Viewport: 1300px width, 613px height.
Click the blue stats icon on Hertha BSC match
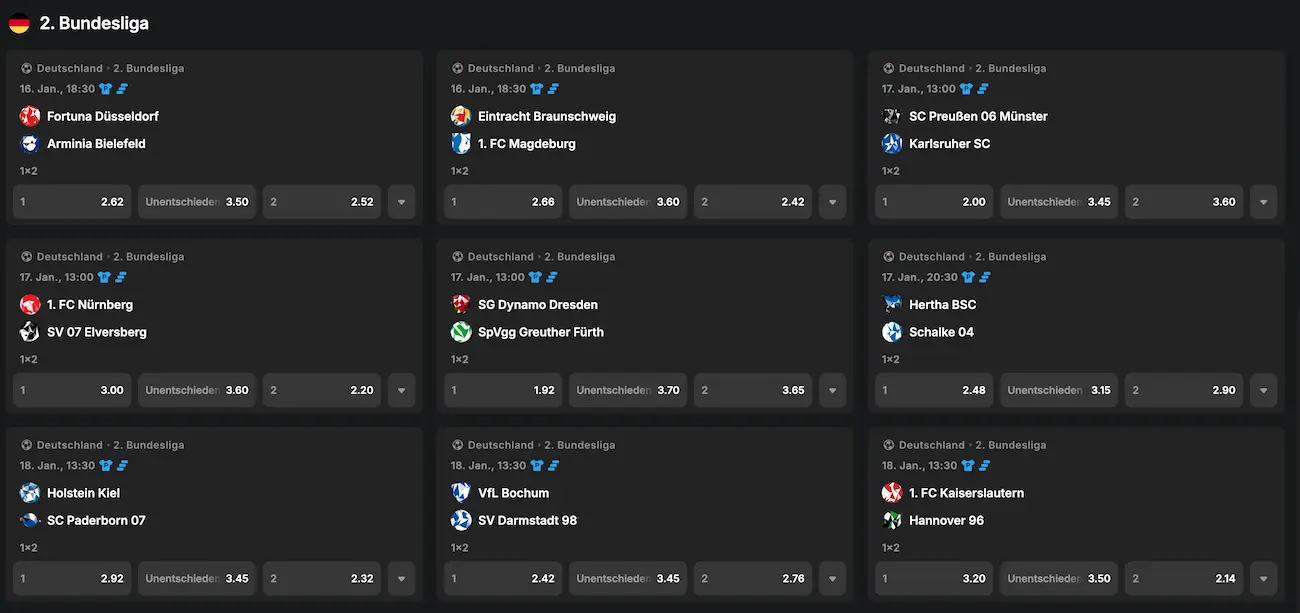click(984, 277)
